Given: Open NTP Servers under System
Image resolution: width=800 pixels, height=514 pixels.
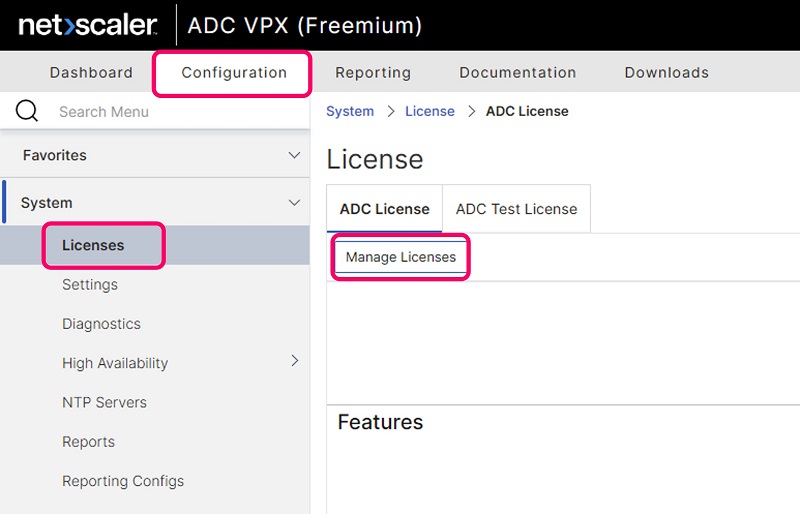Looking at the screenshot, I should pos(104,402).
